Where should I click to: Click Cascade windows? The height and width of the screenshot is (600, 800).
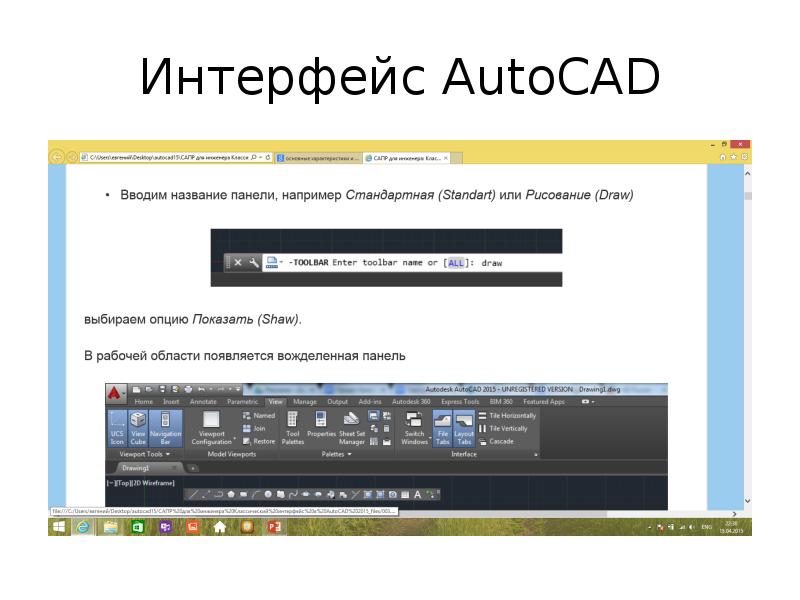coord(496,441)
